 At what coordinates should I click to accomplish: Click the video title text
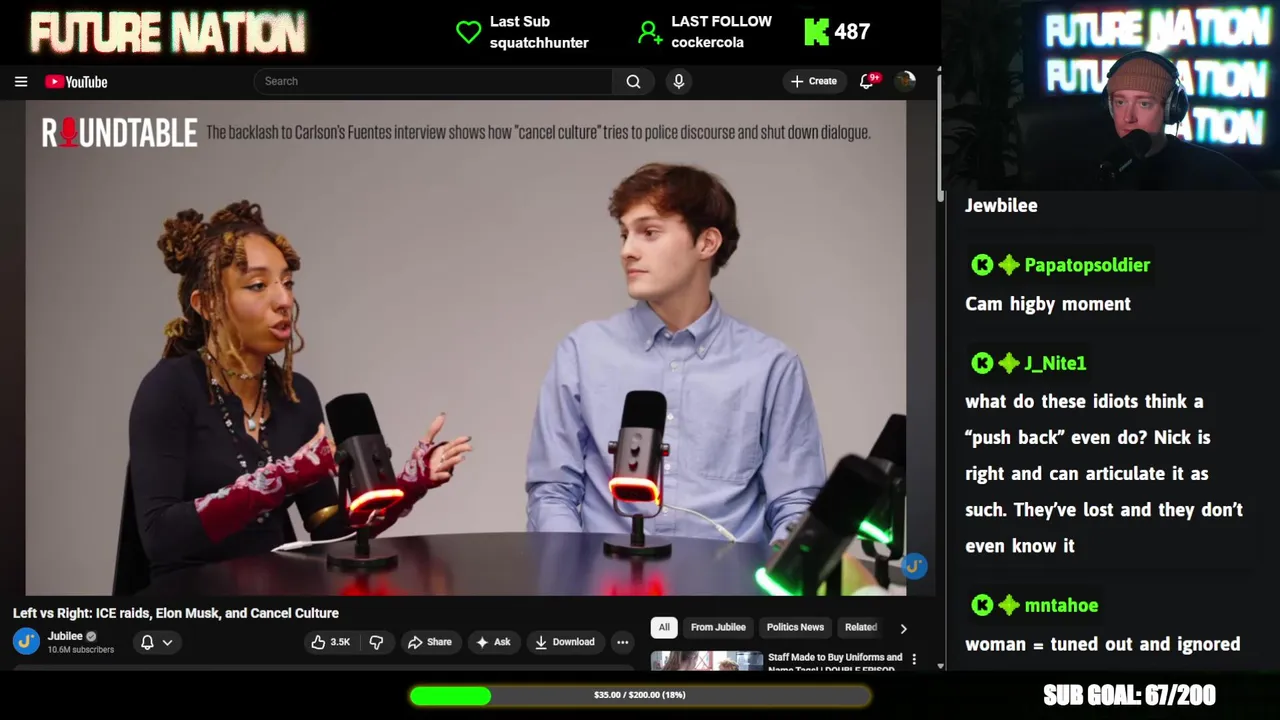point(176,613)
